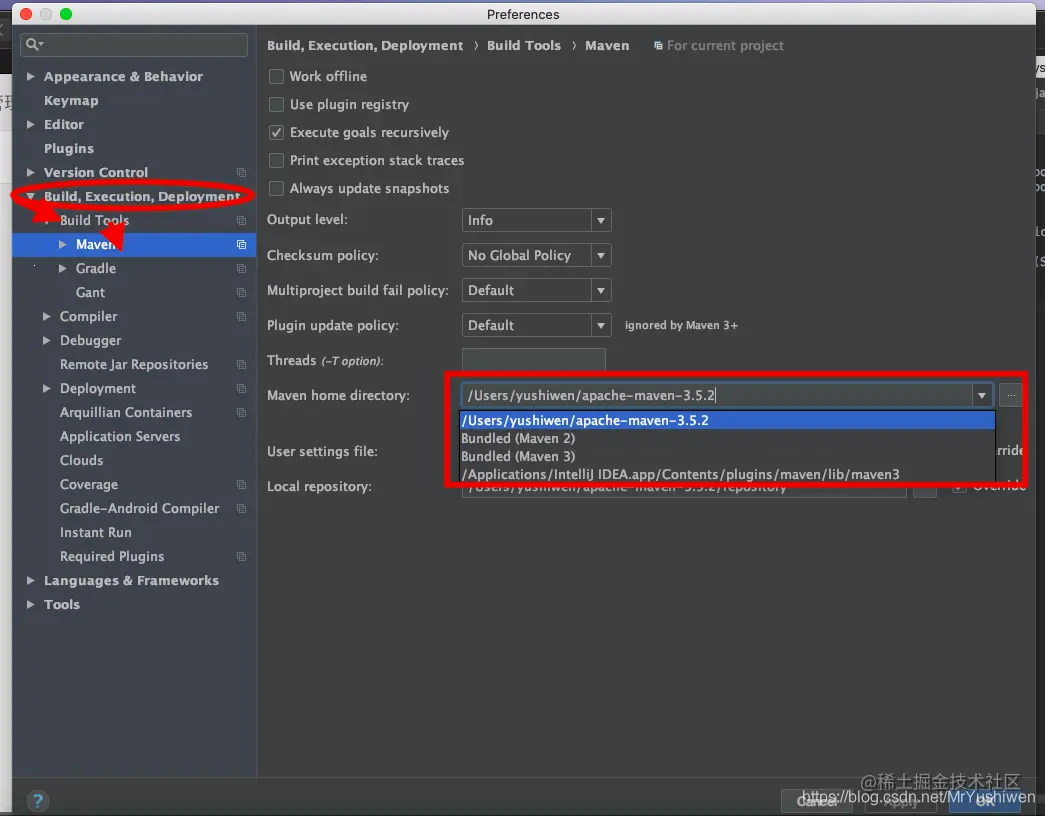This screenshot has height=816, width=1045.
Task: Click inside the settings search field
Action: coord(134,45)
